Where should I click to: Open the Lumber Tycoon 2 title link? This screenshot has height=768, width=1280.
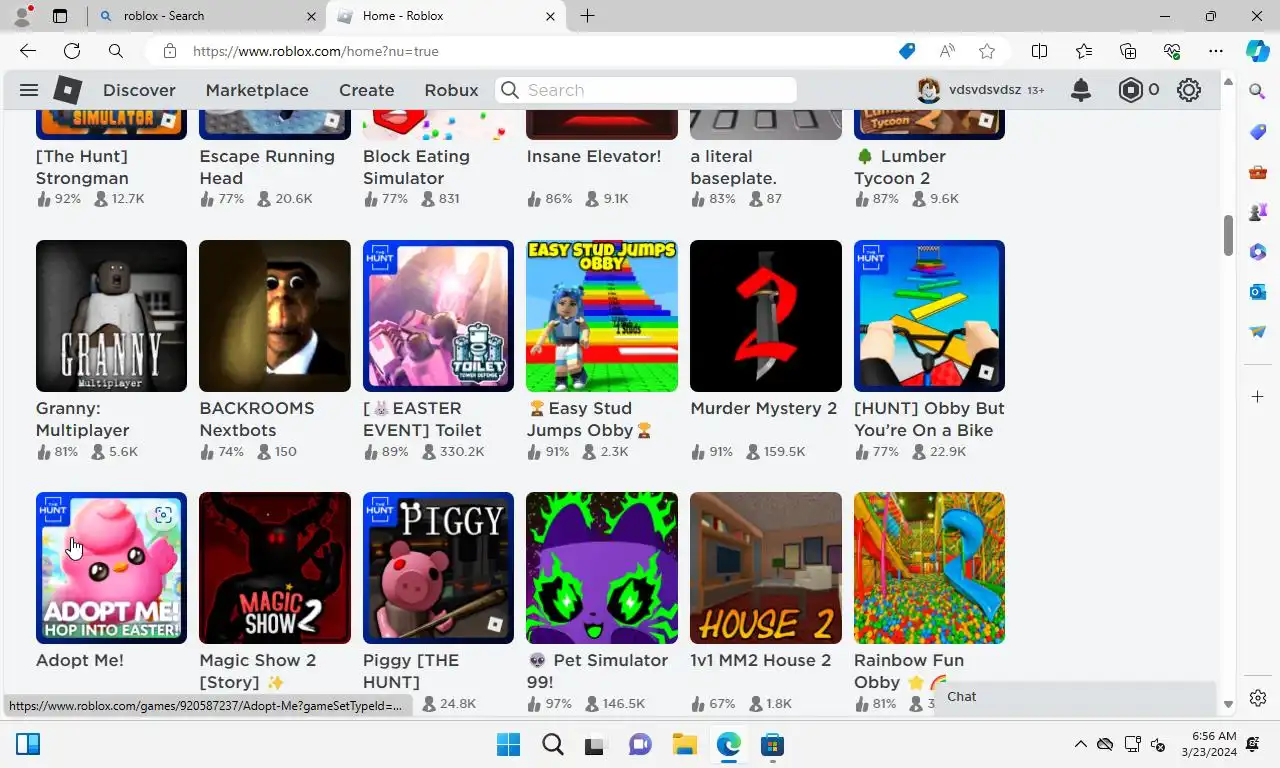[x=900, y=167]
